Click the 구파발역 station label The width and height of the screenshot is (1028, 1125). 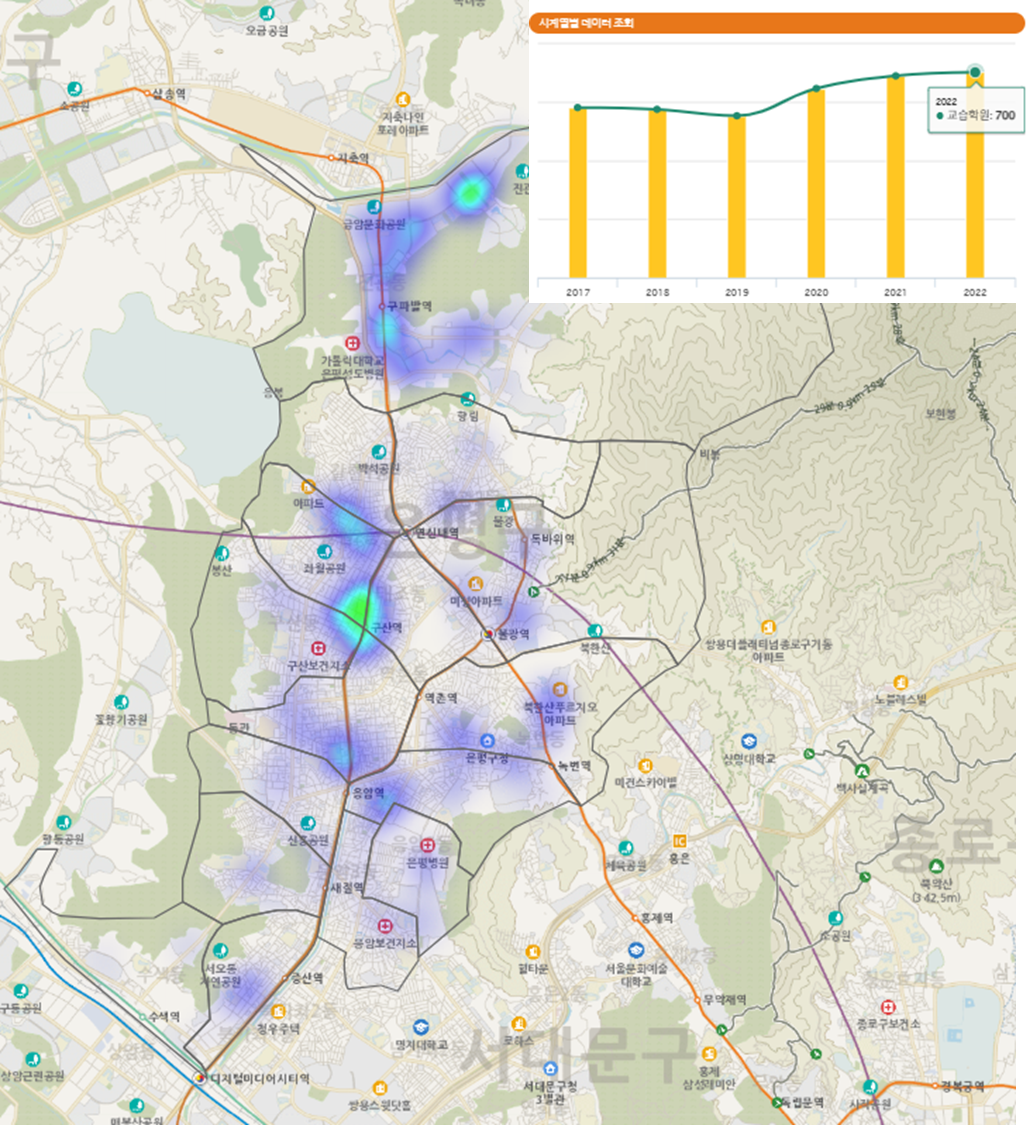(410, 306)
